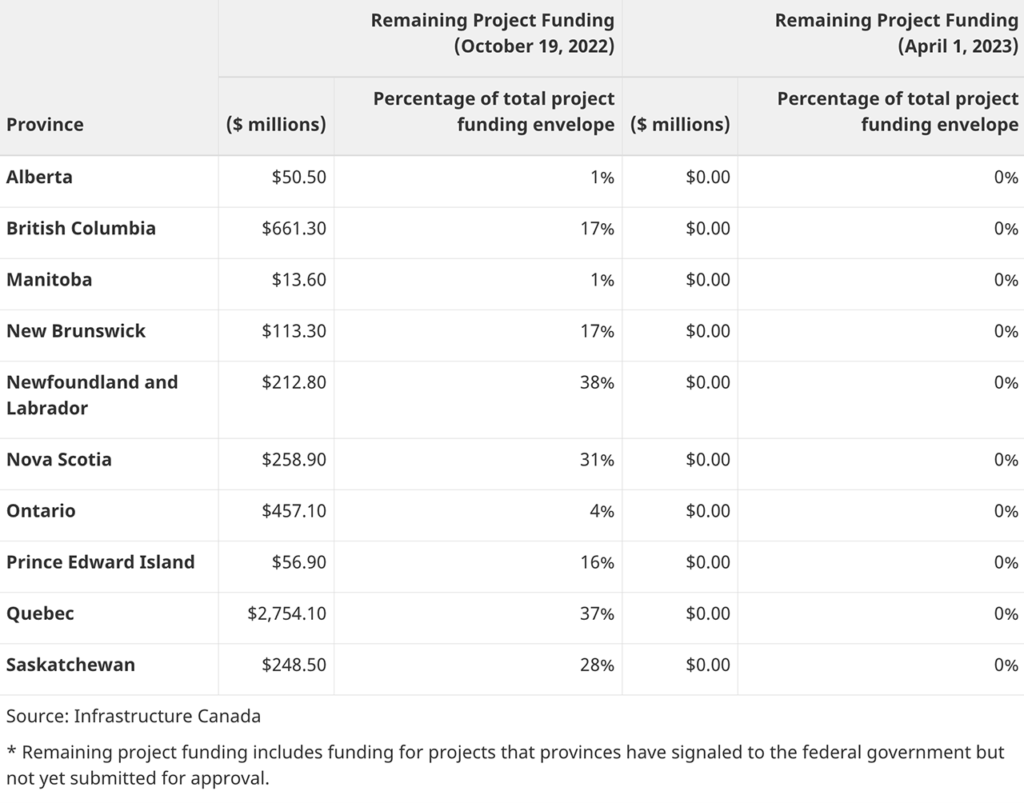Click the Source: Infrastructure Canada text
Image resolution: width=1024 pixels, height=803 pixels.
click(133, 716)
